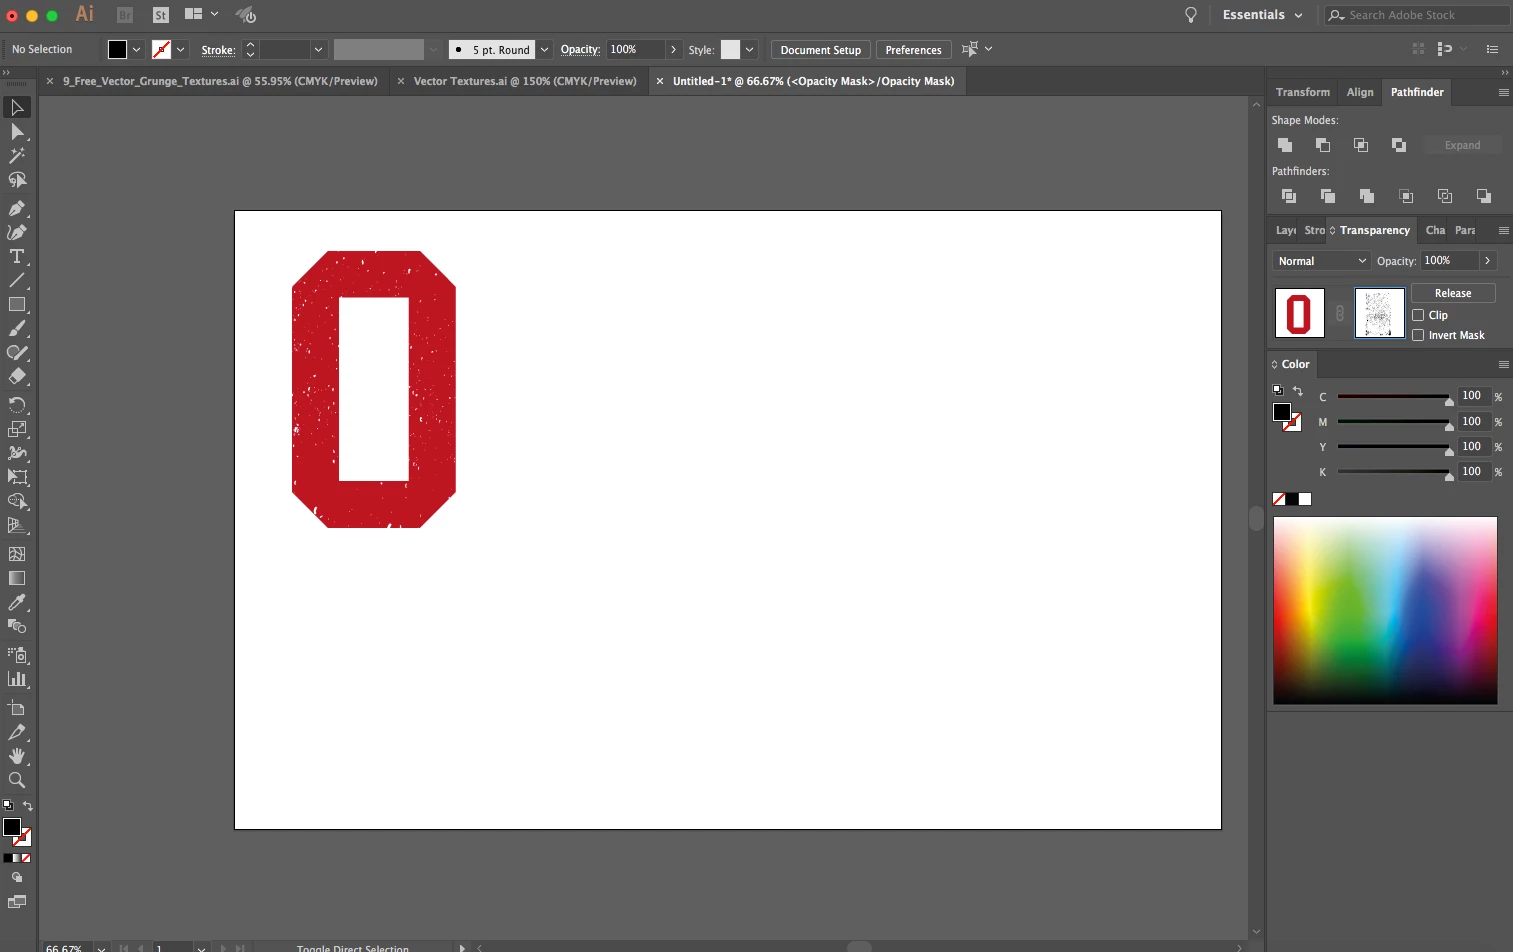Swap fill and stroke in Color panel
Viewport: 1513px width, 952px height.
[x=1298, y=391]
